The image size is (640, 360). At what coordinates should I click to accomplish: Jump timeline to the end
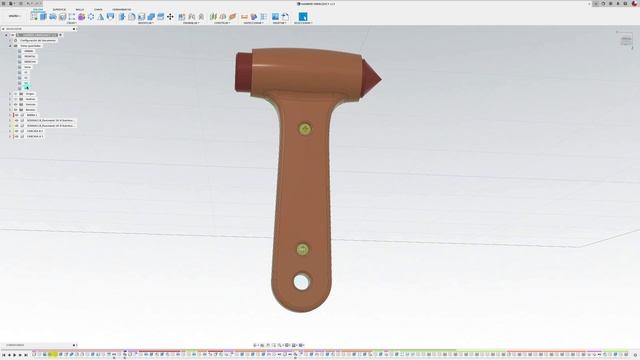point(26,355)
